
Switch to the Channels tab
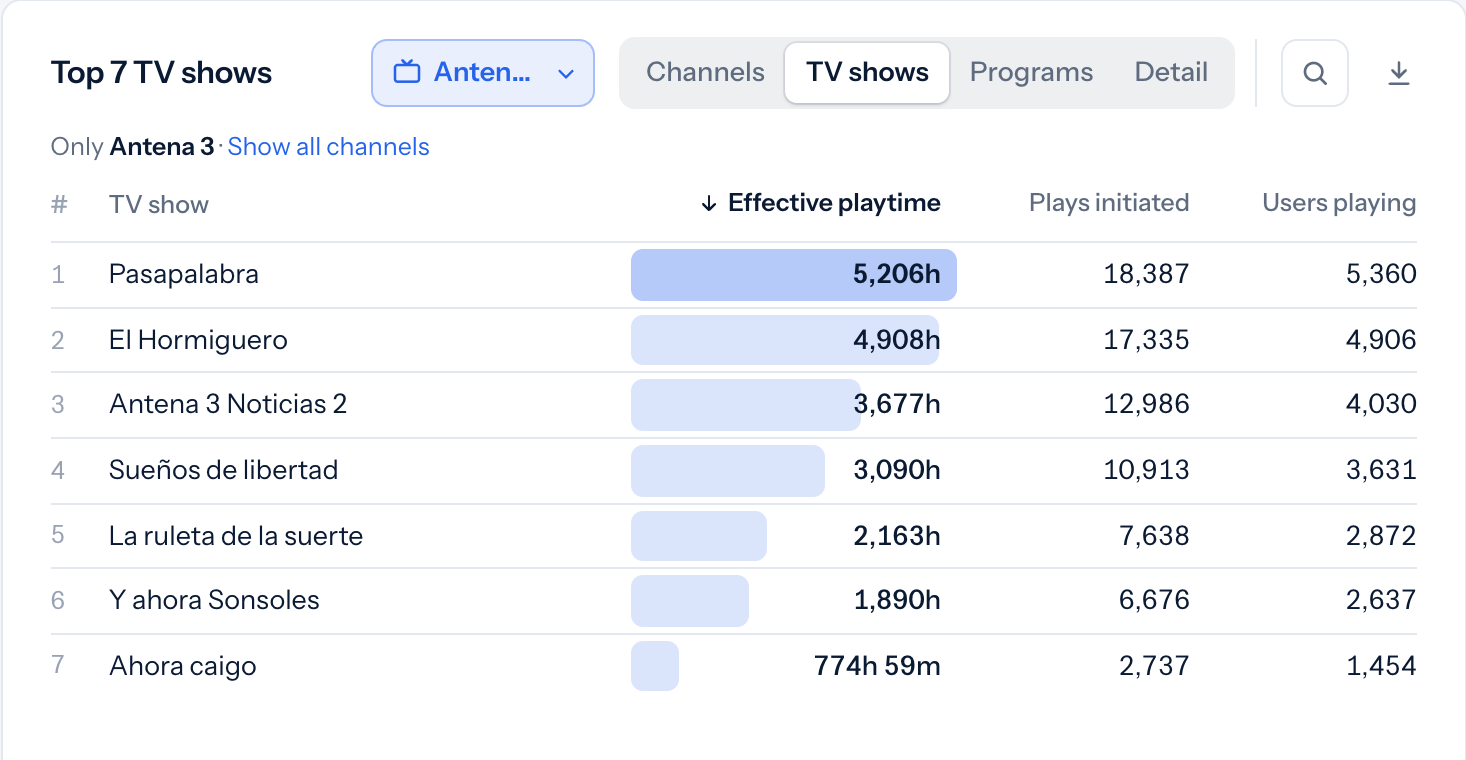[705, 73]
